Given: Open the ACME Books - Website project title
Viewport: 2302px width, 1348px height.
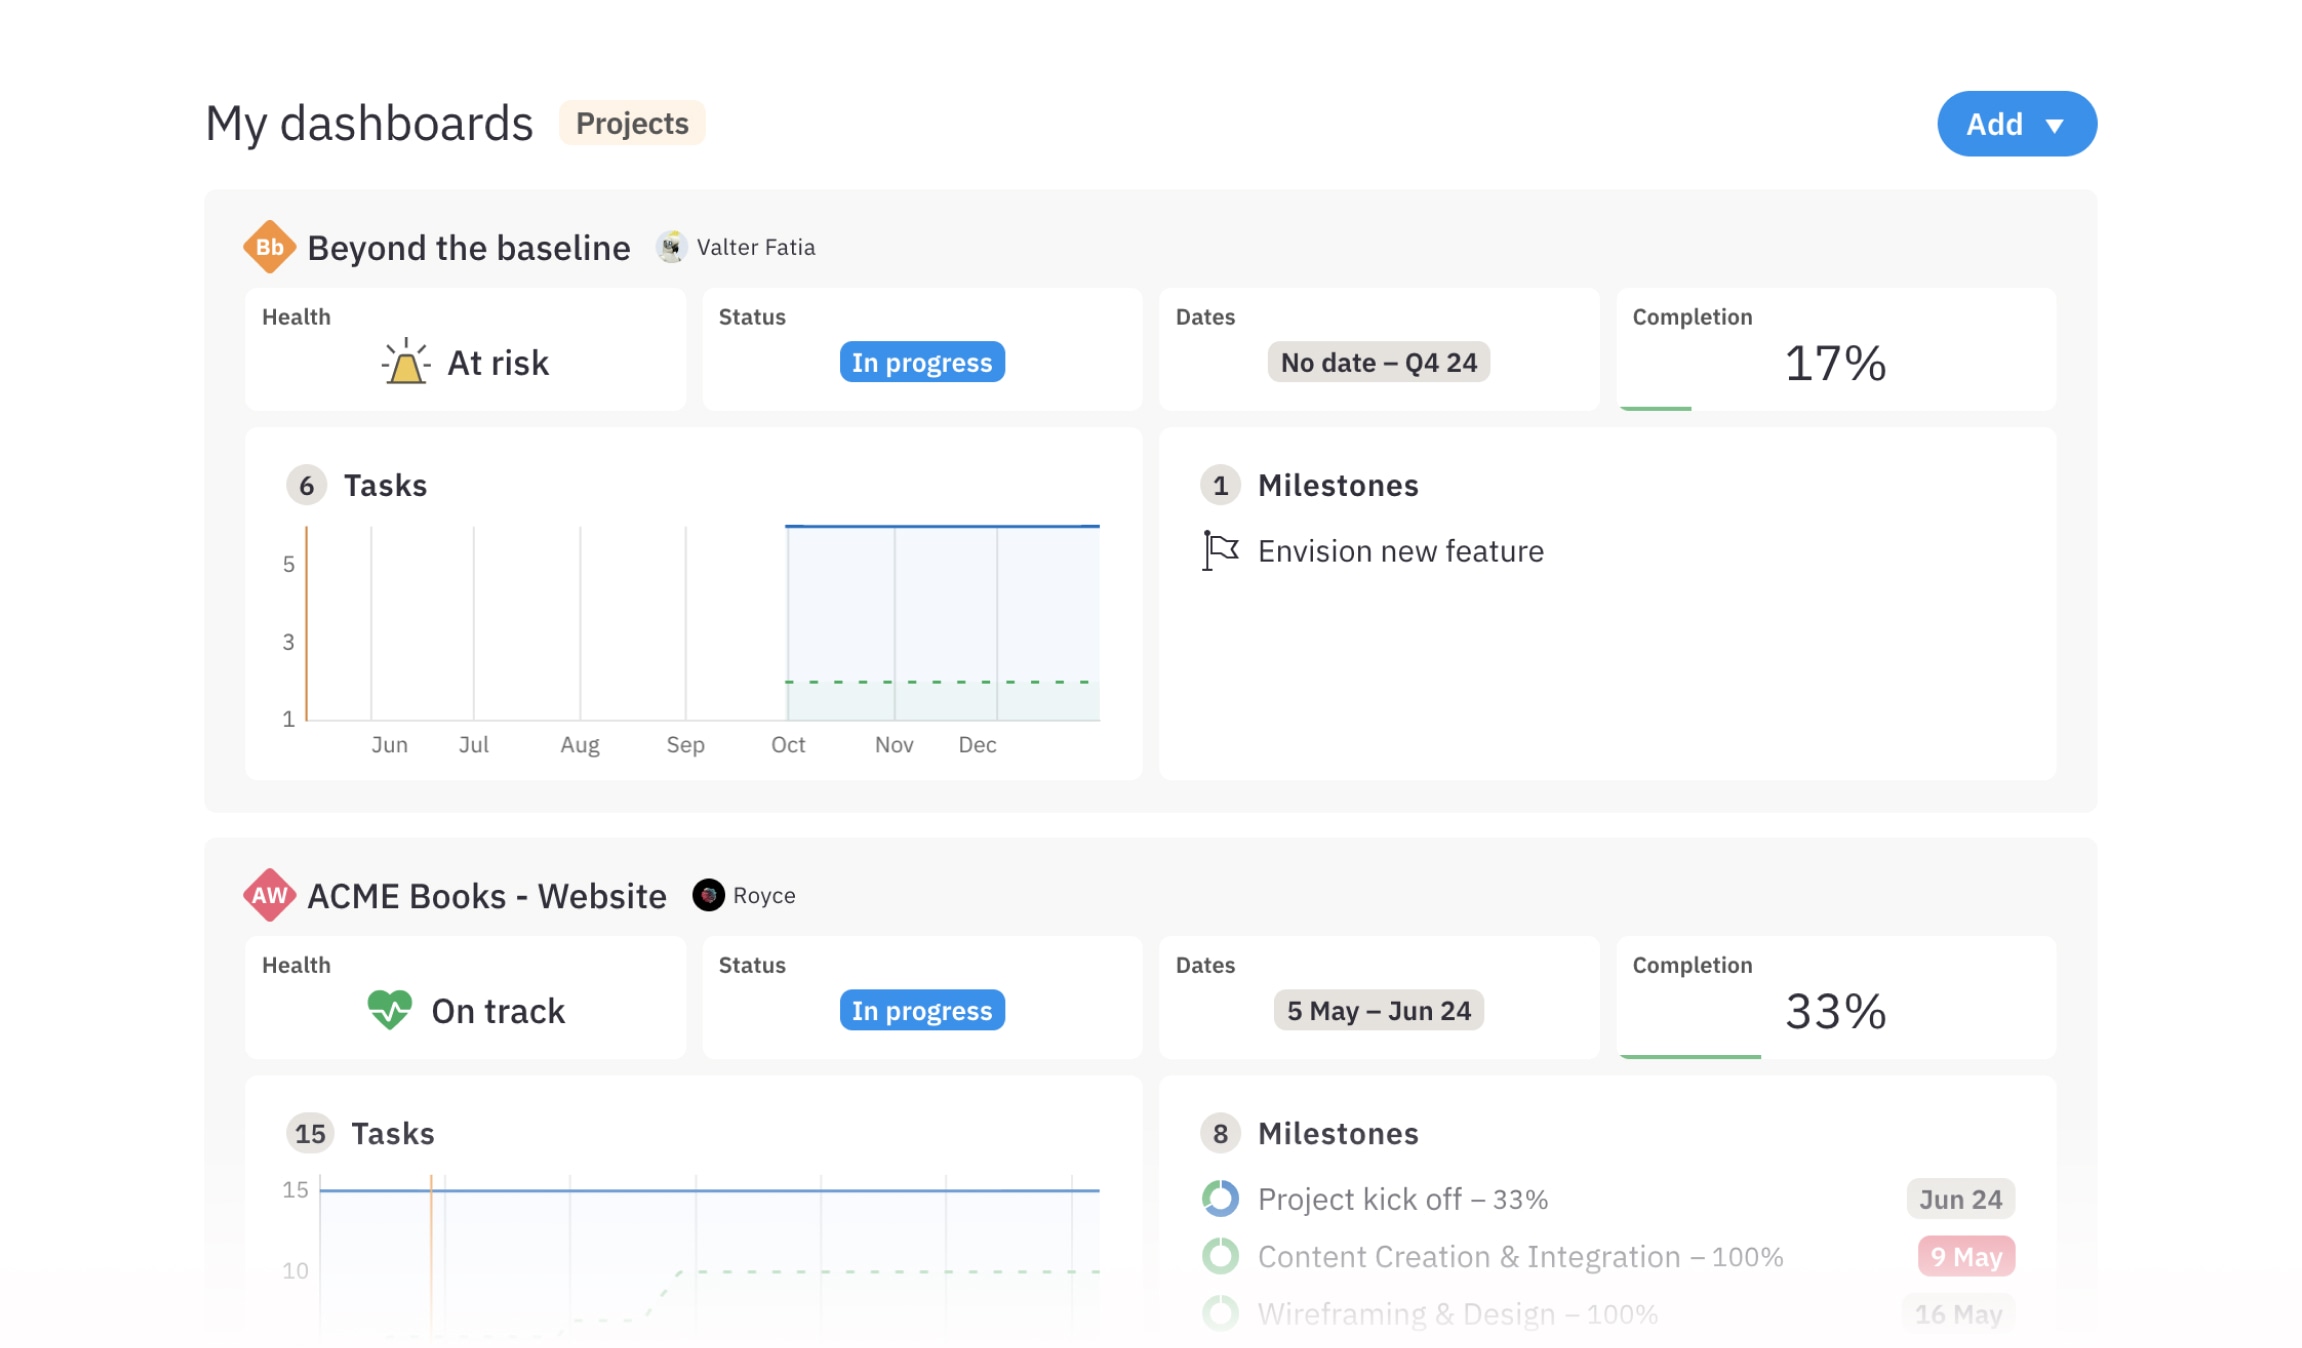Looking at the screenshot, I should pyautogui.click(x=486, y=896).
